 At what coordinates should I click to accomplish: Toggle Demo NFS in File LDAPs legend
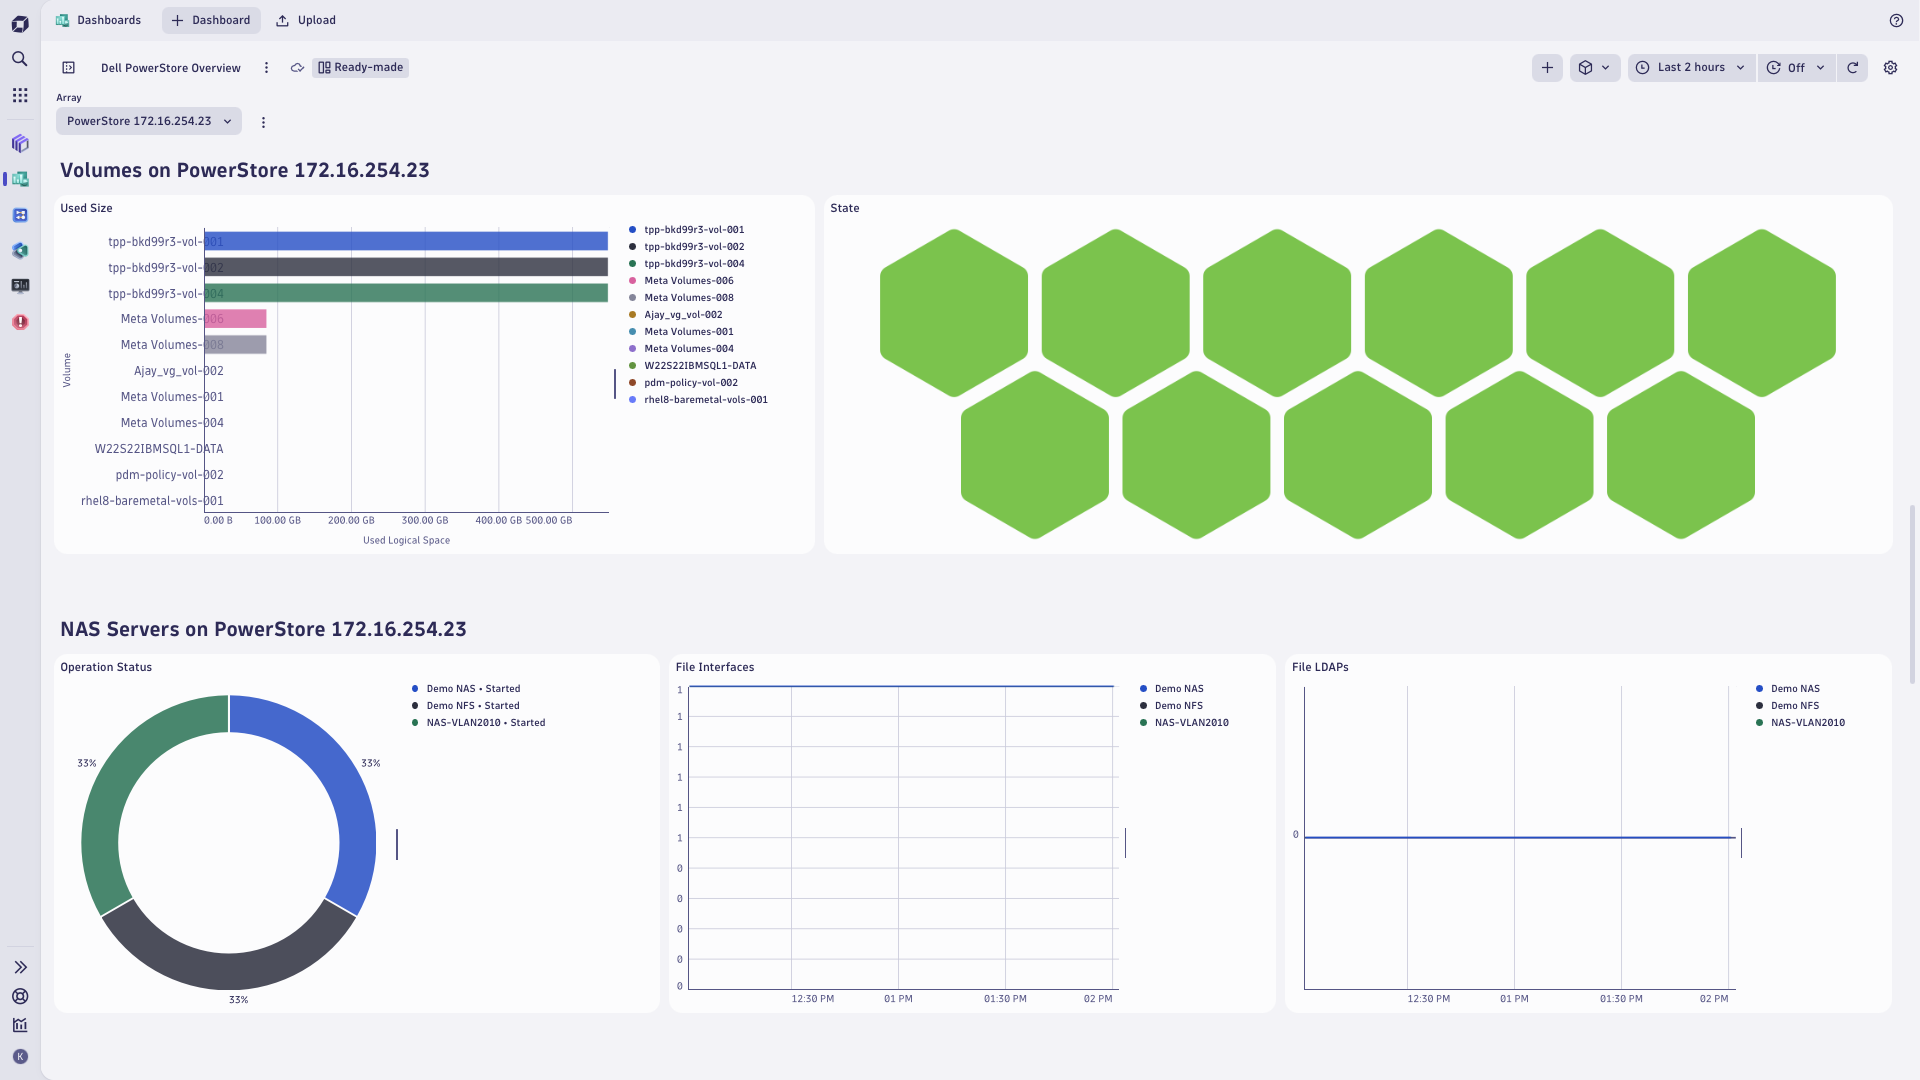[1788, 706]
